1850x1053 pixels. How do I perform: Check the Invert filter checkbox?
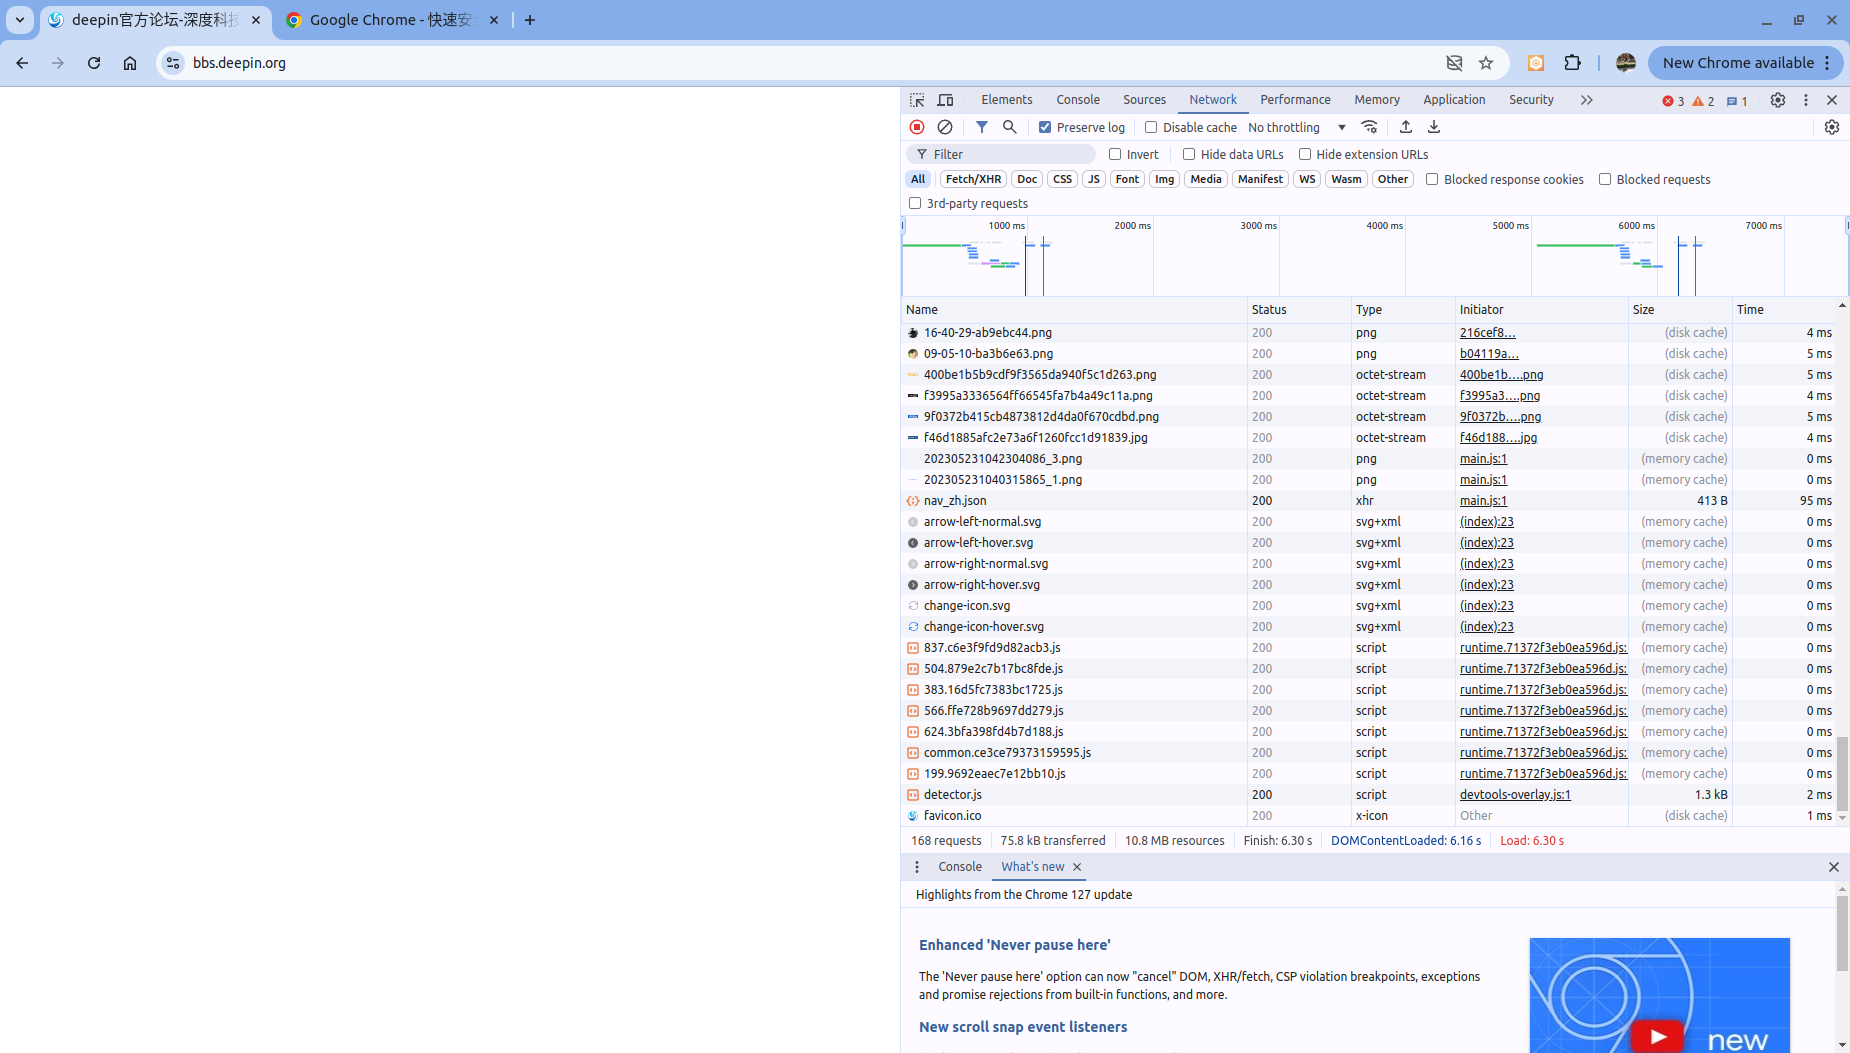coord(1115,154)
